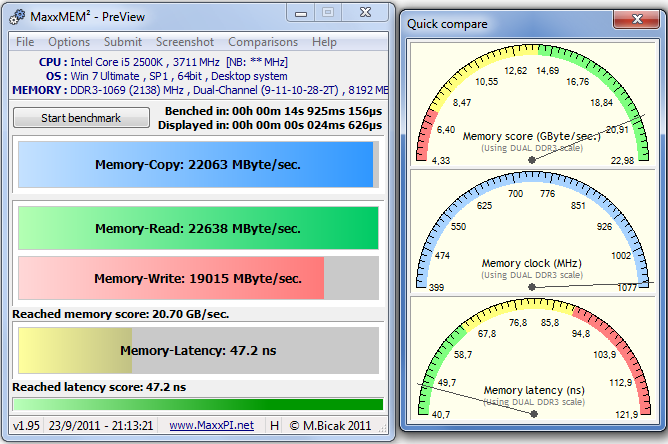The height and width of the screenshot is (444, 668).
Task: Click the H indicator in status bar
Action: tap(273, 425)
